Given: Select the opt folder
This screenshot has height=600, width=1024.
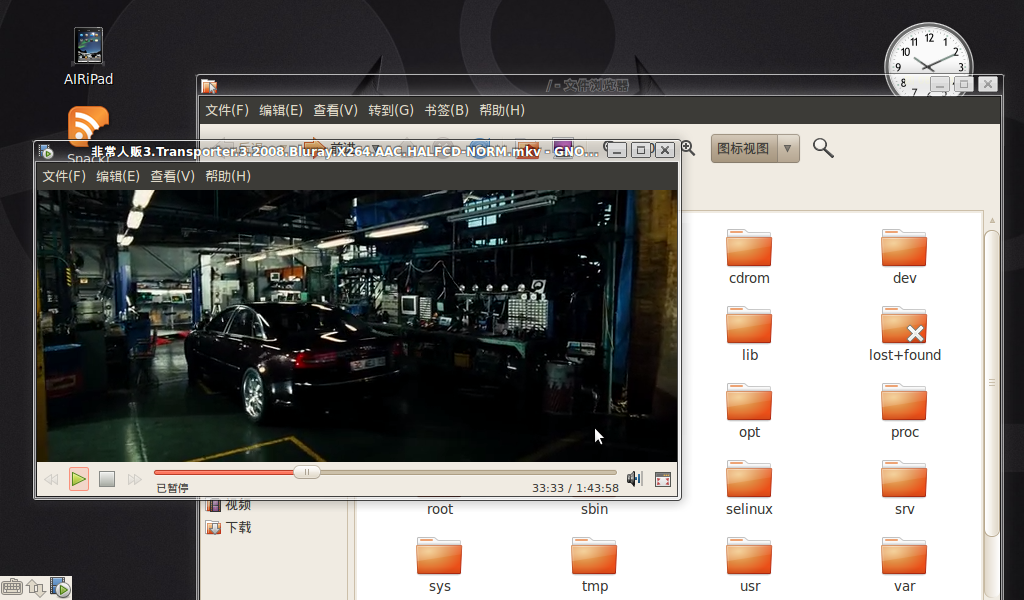Looking at the screenshot, I should tap(749, 411).
